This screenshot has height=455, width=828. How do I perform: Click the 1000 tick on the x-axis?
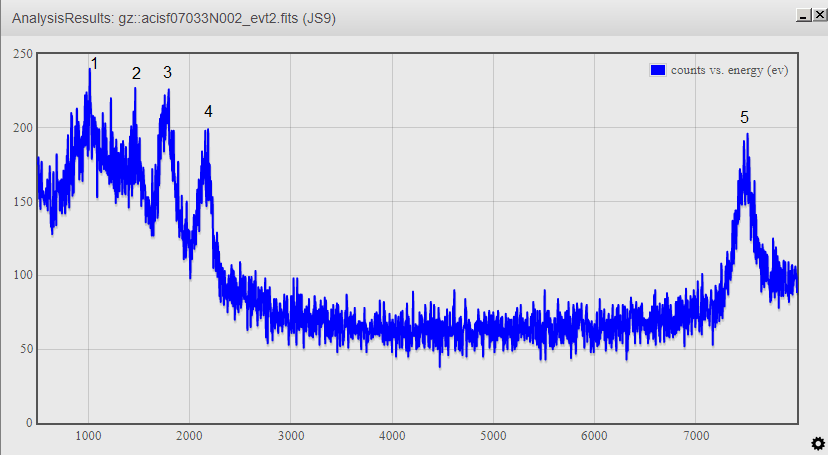point(89,435)
